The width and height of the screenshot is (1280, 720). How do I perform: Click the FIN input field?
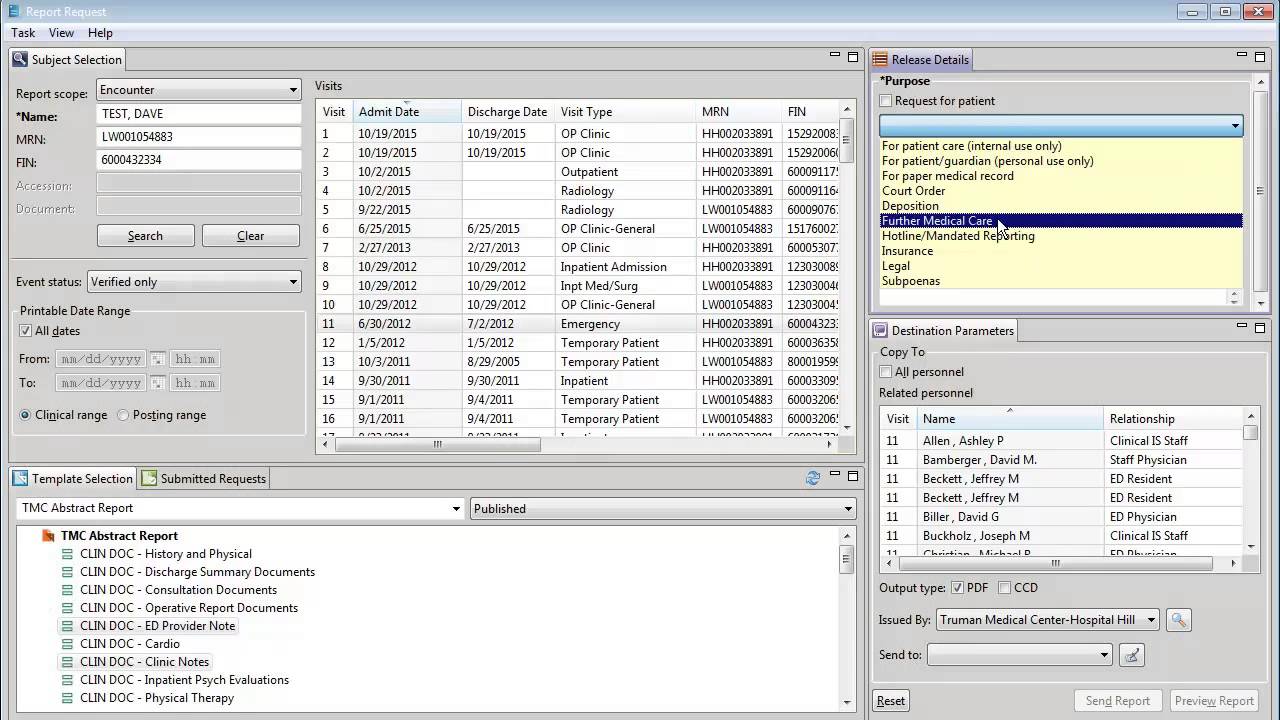199,160
